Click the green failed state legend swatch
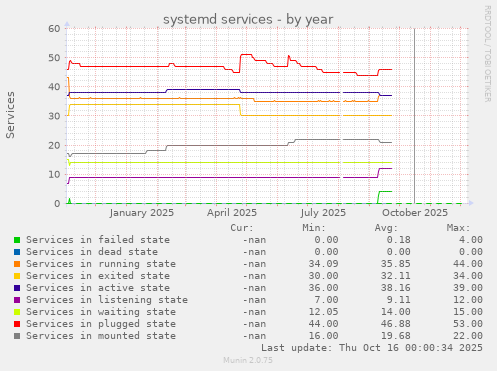 [x=17, y=240]
